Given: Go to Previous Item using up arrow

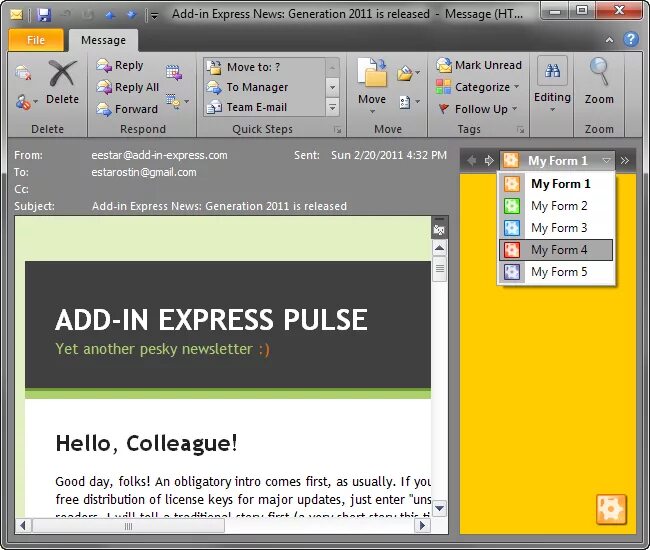Looking at the screenshot, I should click(x=110, y=15).
